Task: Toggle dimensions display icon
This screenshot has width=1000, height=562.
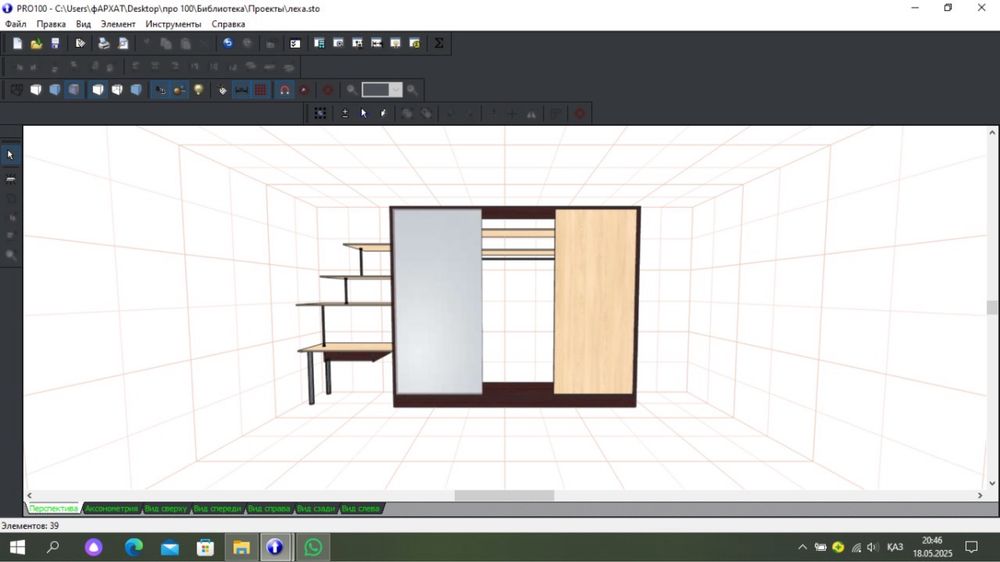Action: [242, 90]
